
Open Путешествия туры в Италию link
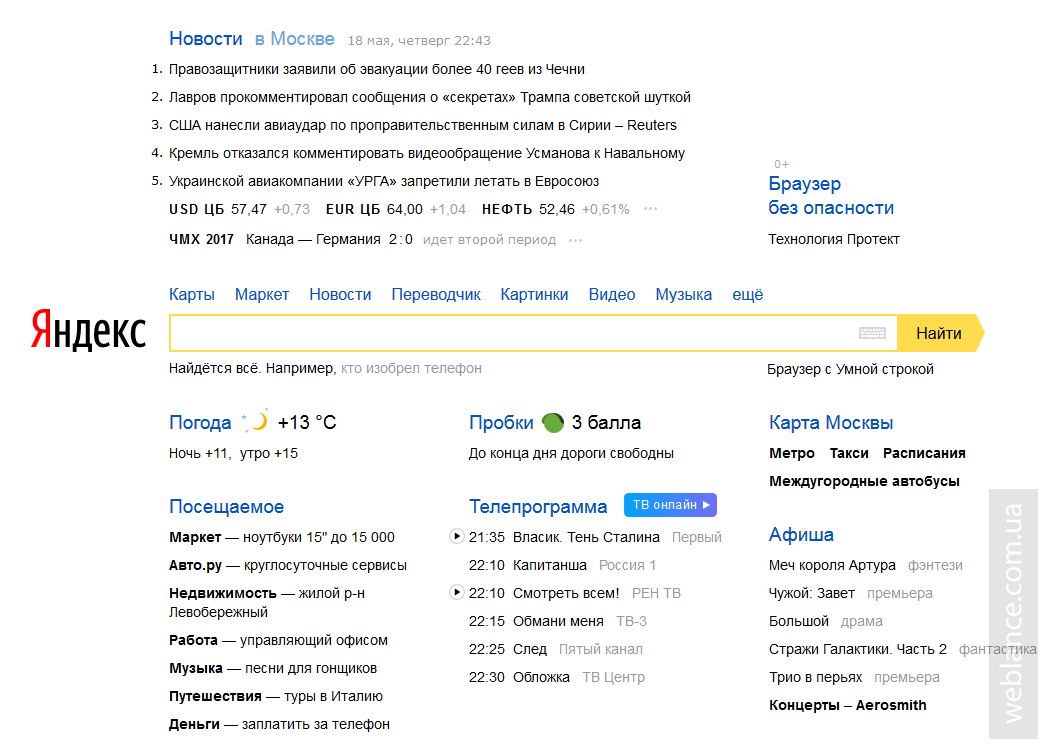[x=275, y=696]
